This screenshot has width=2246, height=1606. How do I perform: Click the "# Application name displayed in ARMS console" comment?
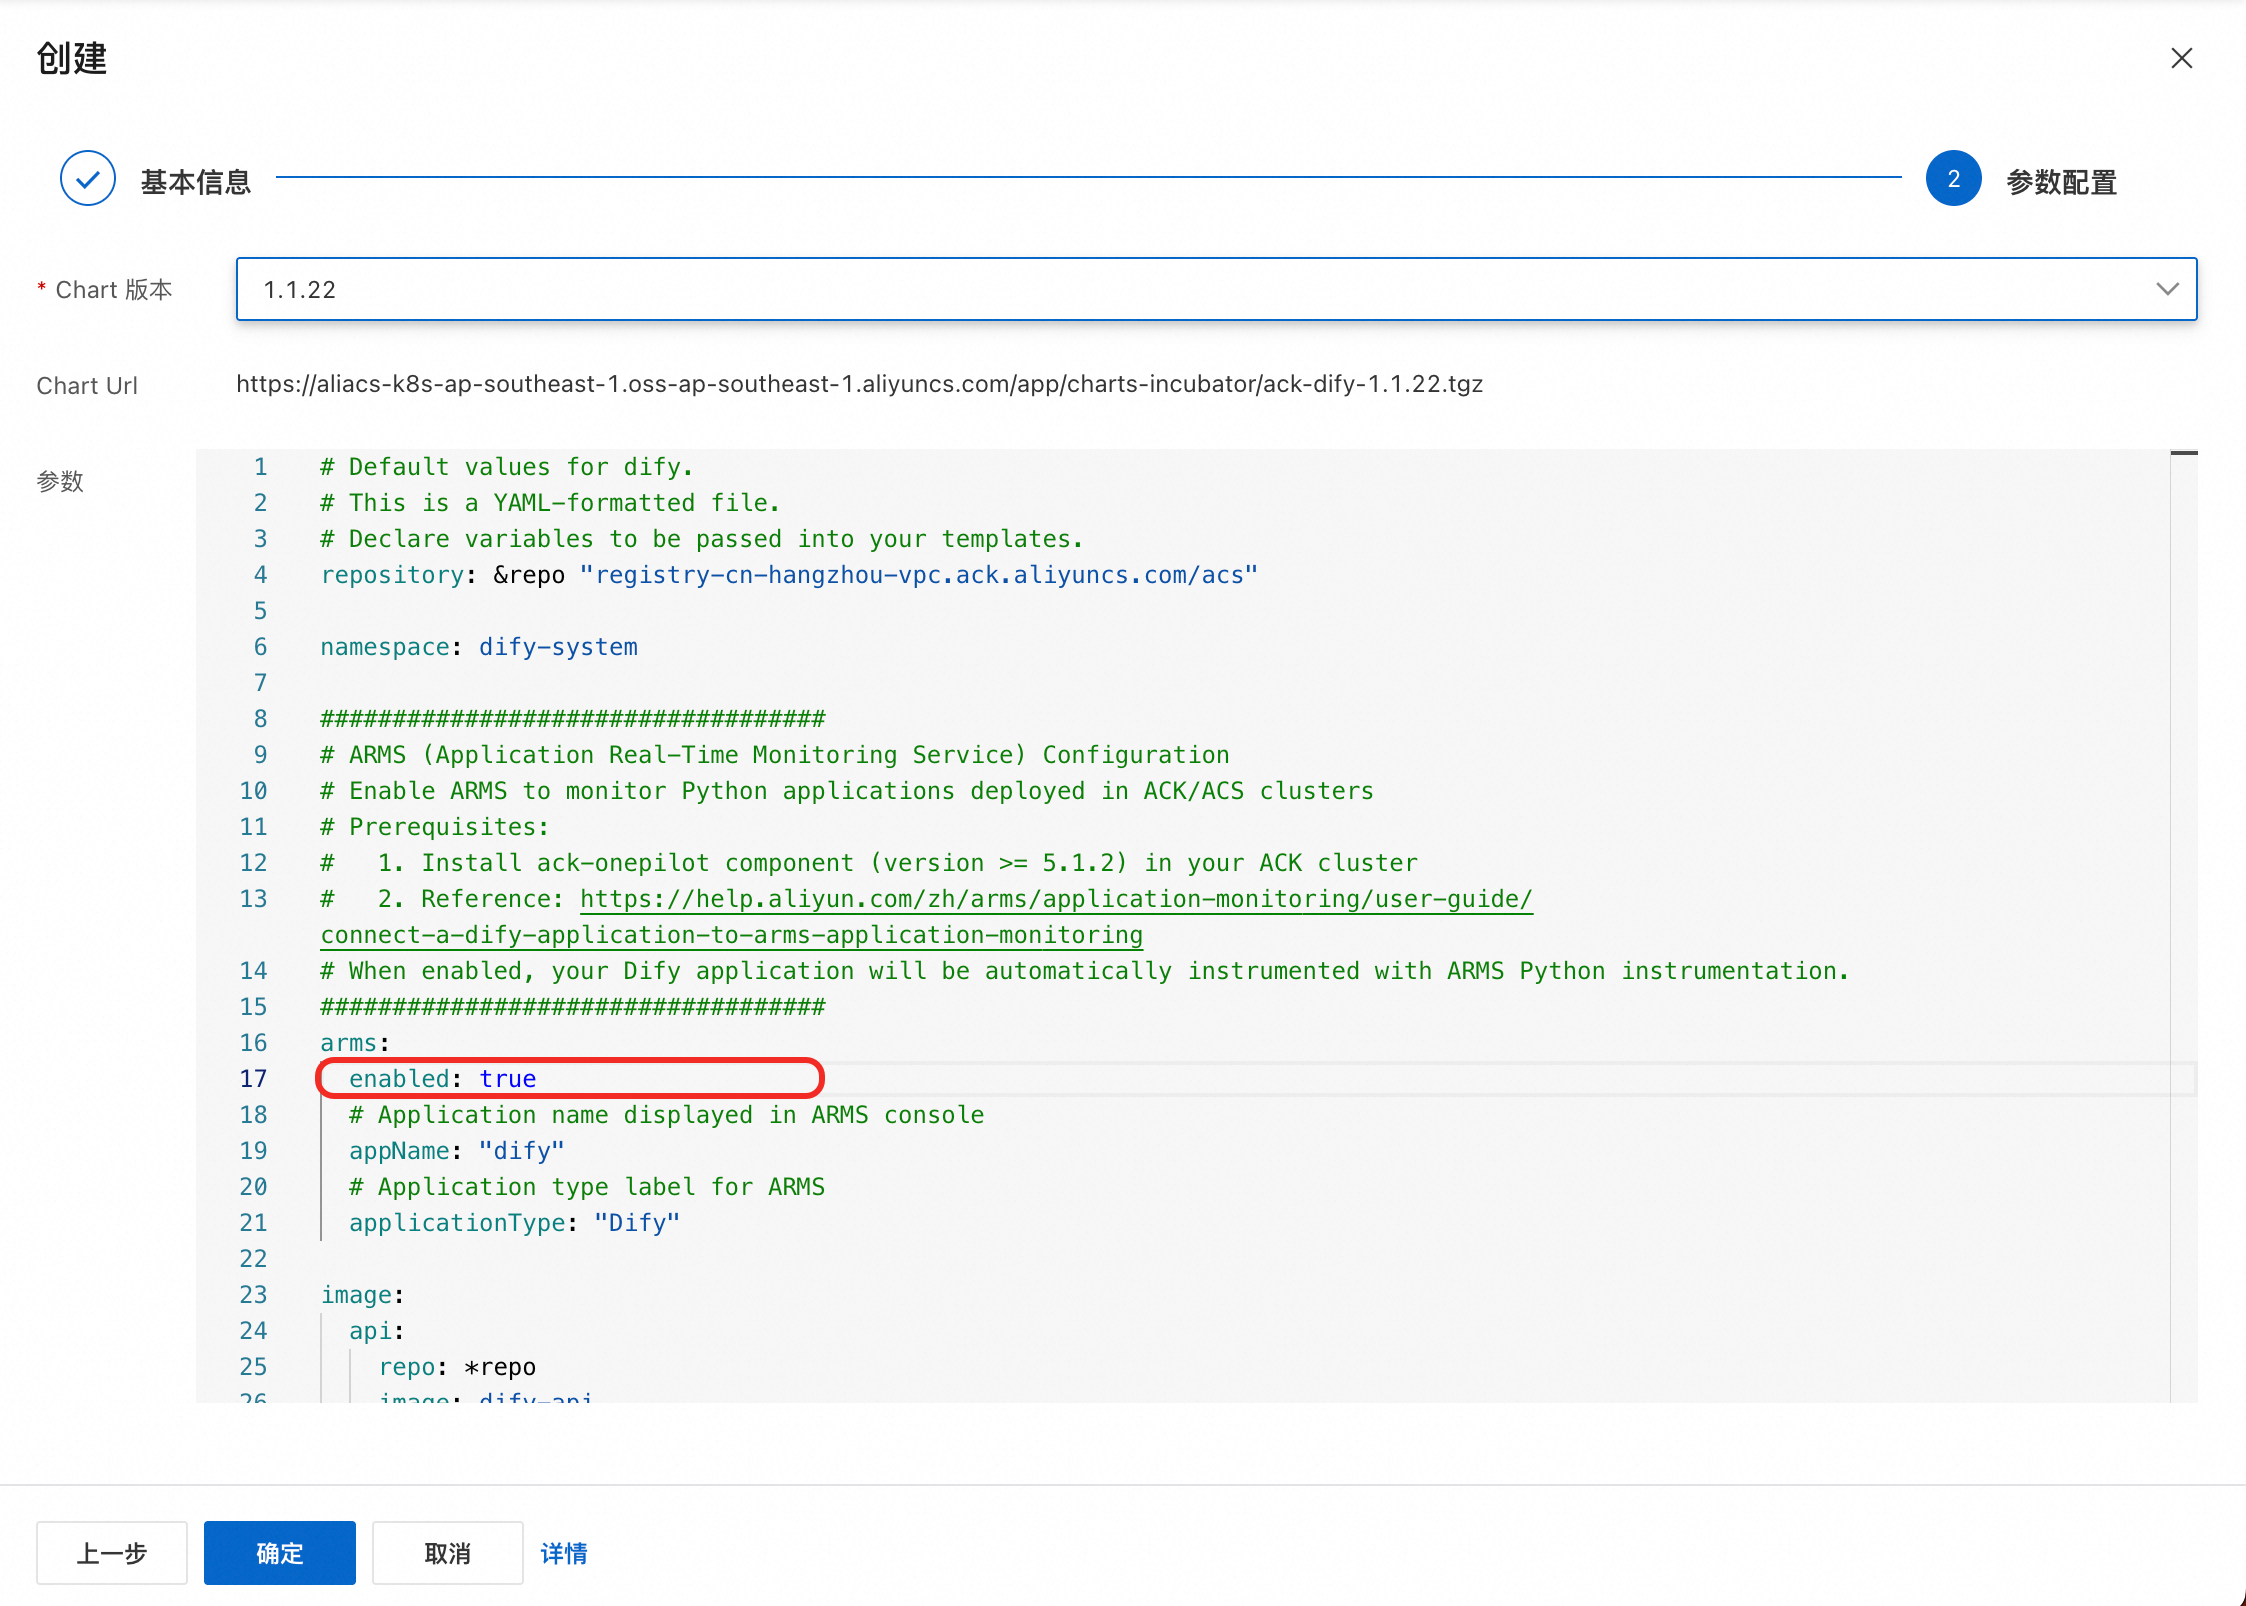point(666,1115)
